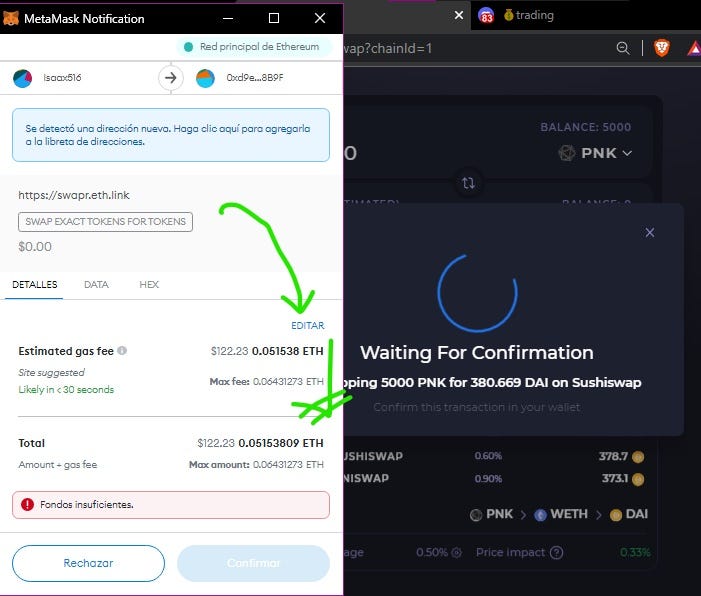Click the browser address bar URL
The width and height of the screenshot is (701, 596).
point(388,48)
